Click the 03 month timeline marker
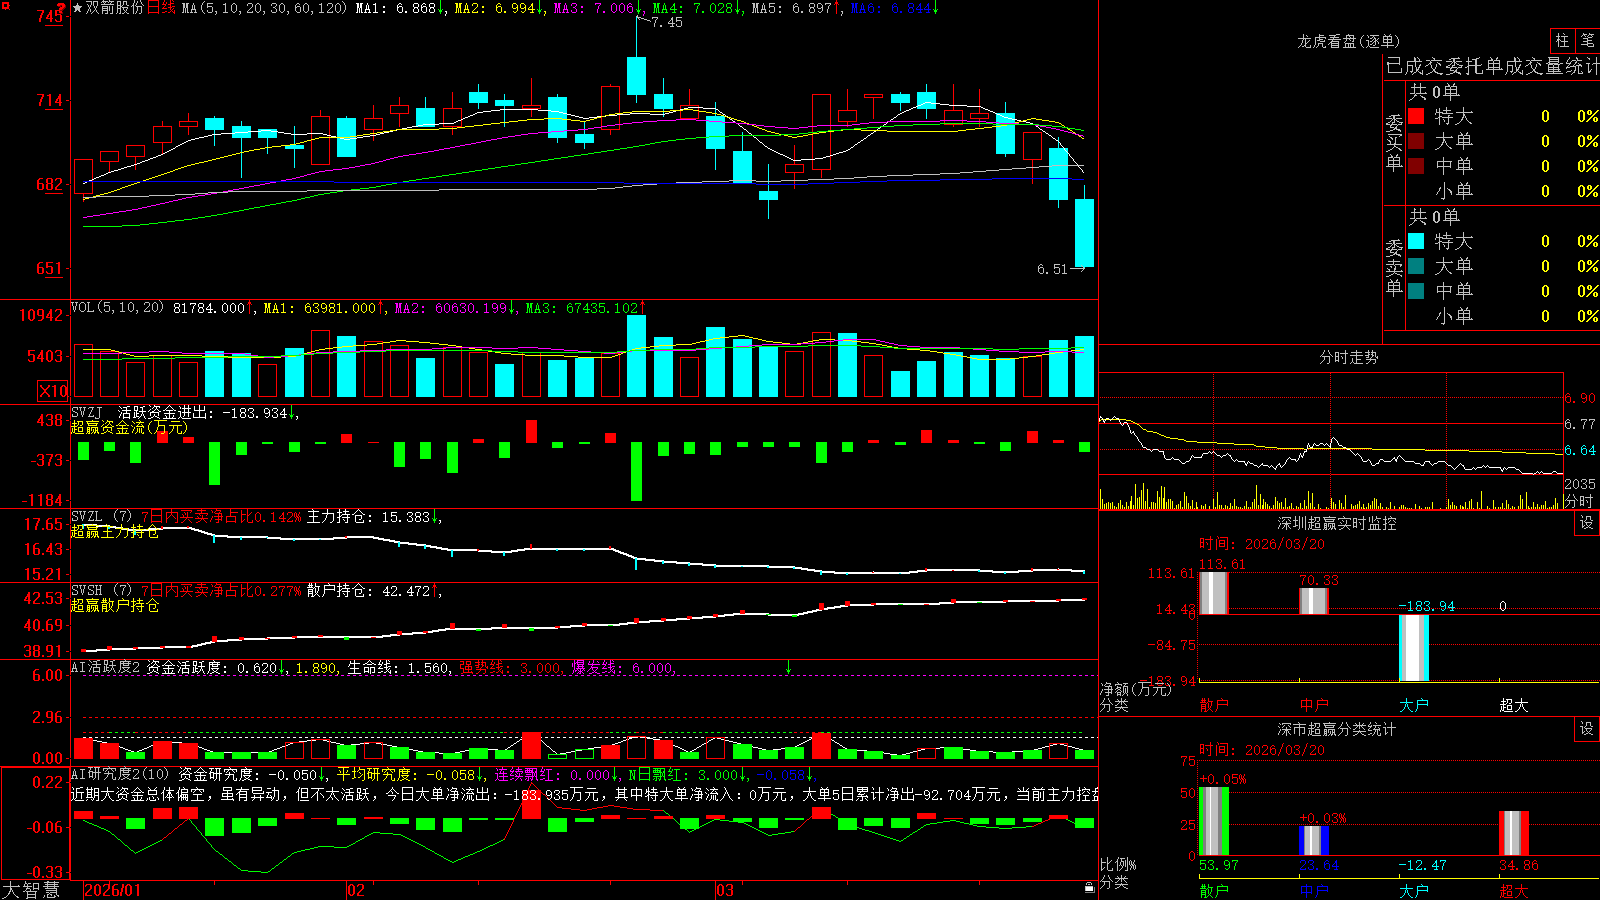 tap(725, 890)
